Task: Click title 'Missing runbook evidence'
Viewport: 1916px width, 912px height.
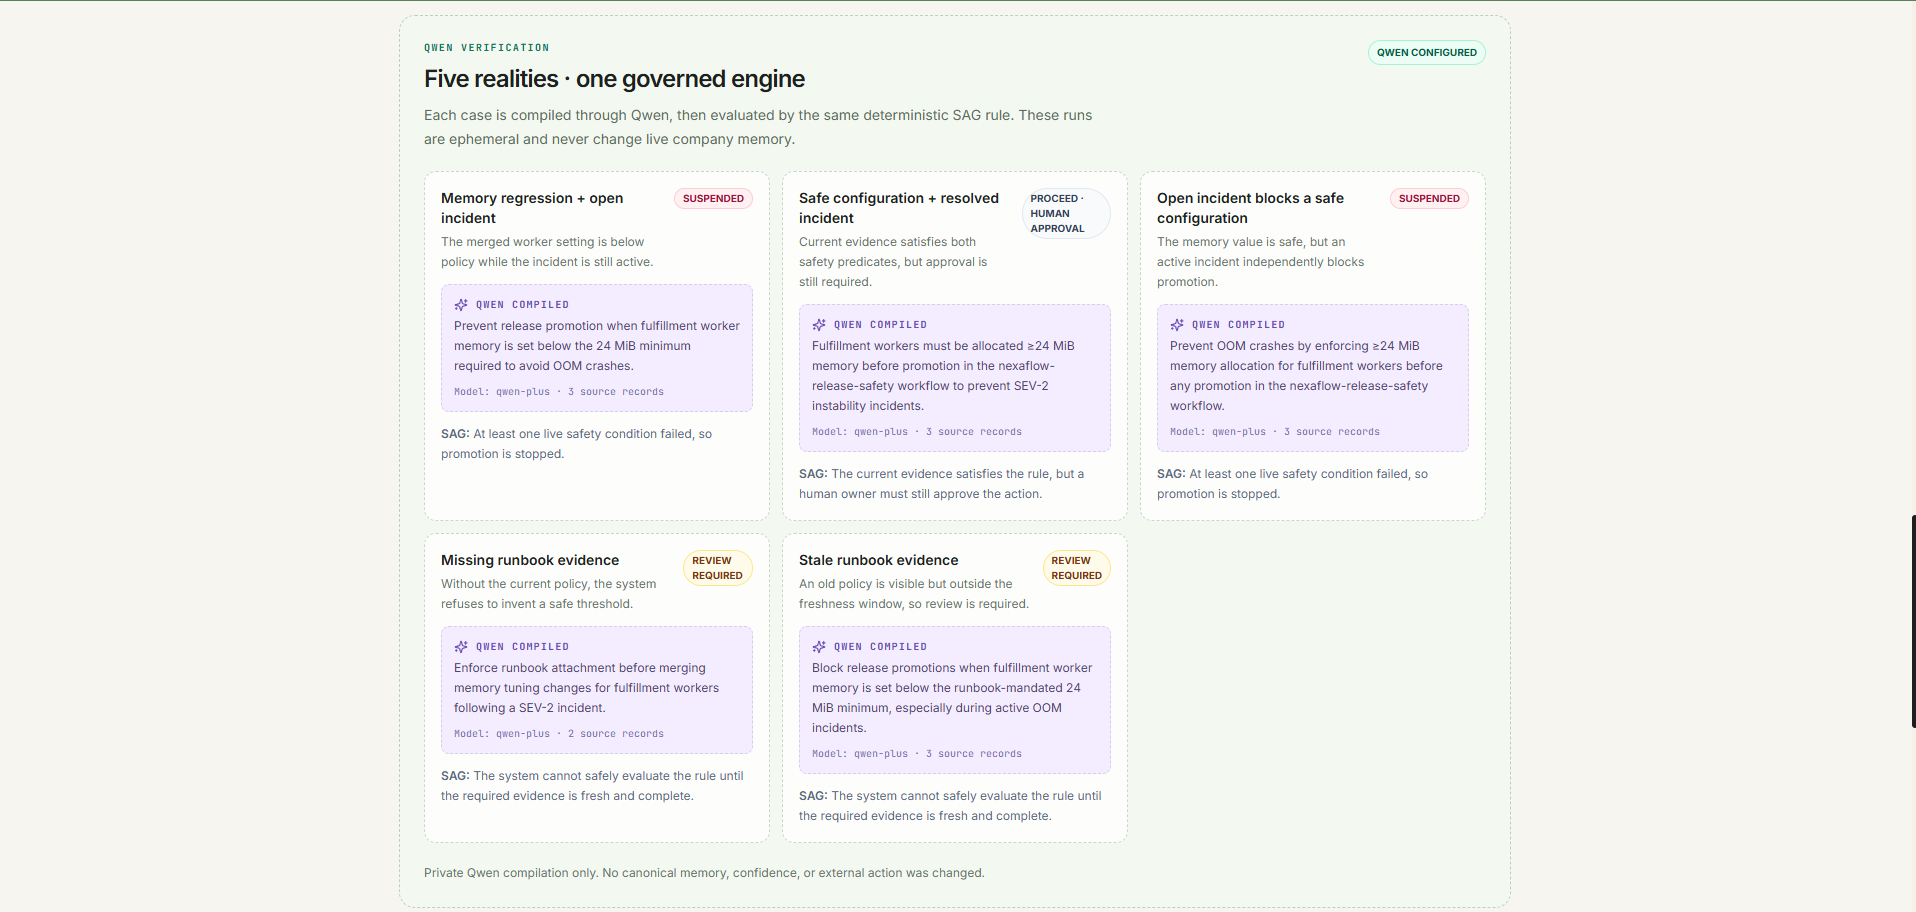Action: [530, 560]
